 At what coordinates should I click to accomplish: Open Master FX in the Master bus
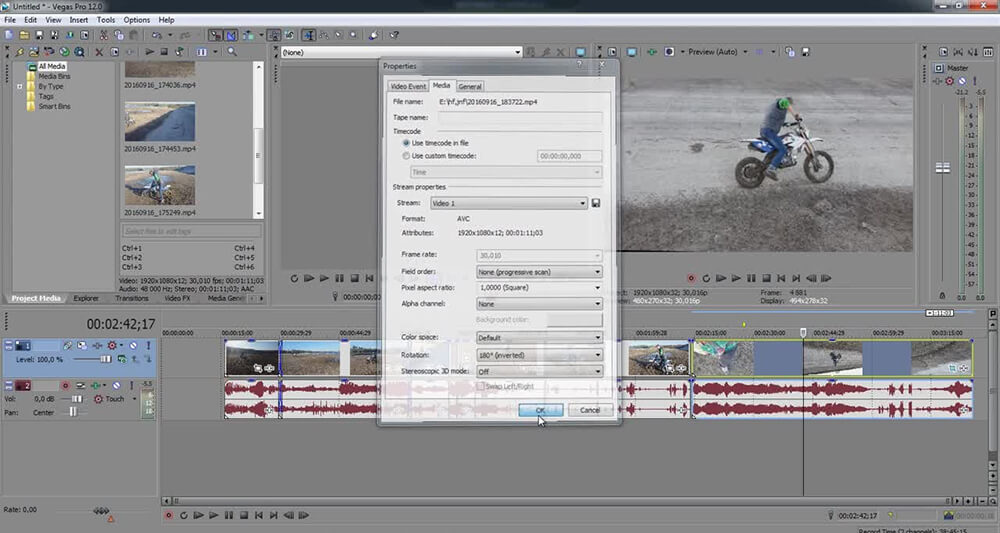click(937, 81)
